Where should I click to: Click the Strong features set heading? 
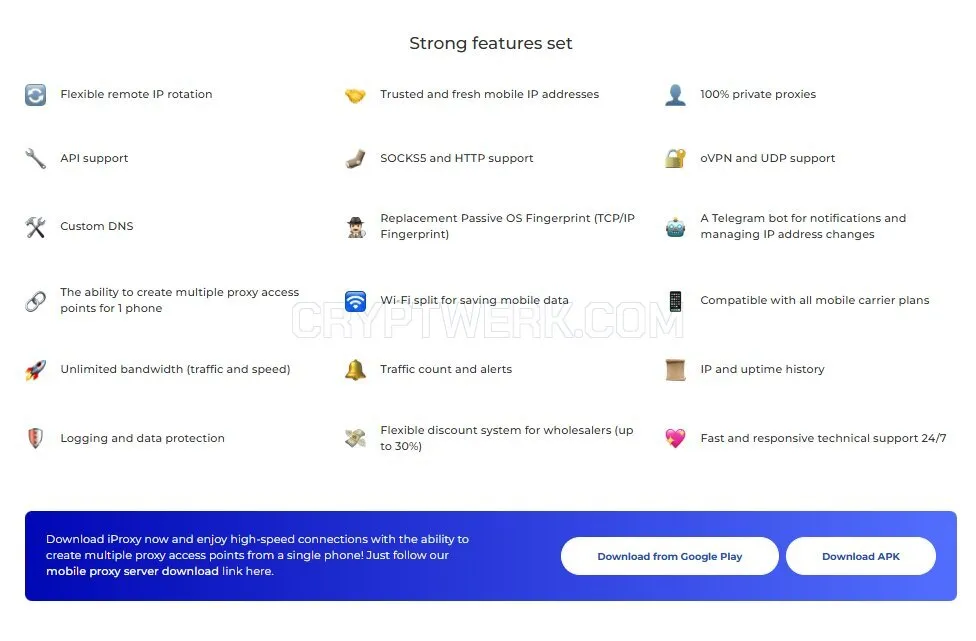[x=490, y=43]
